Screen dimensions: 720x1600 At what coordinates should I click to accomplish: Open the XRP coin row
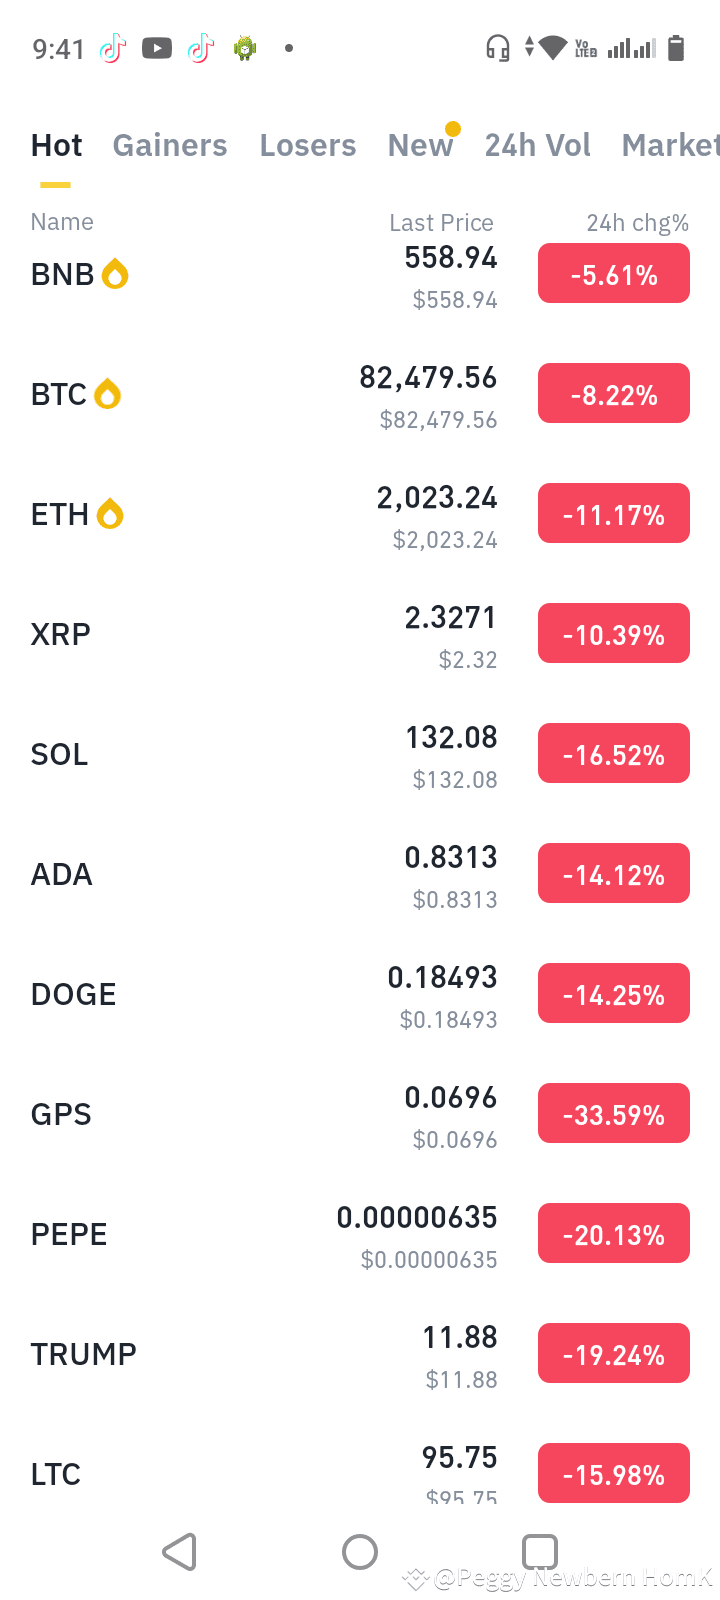click(x=360, y=634)
